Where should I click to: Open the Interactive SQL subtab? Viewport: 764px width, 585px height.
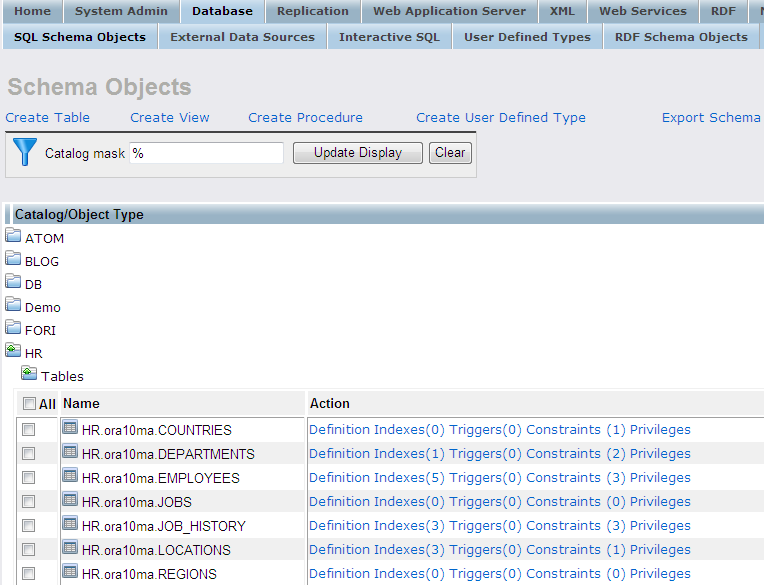(389, 37)
